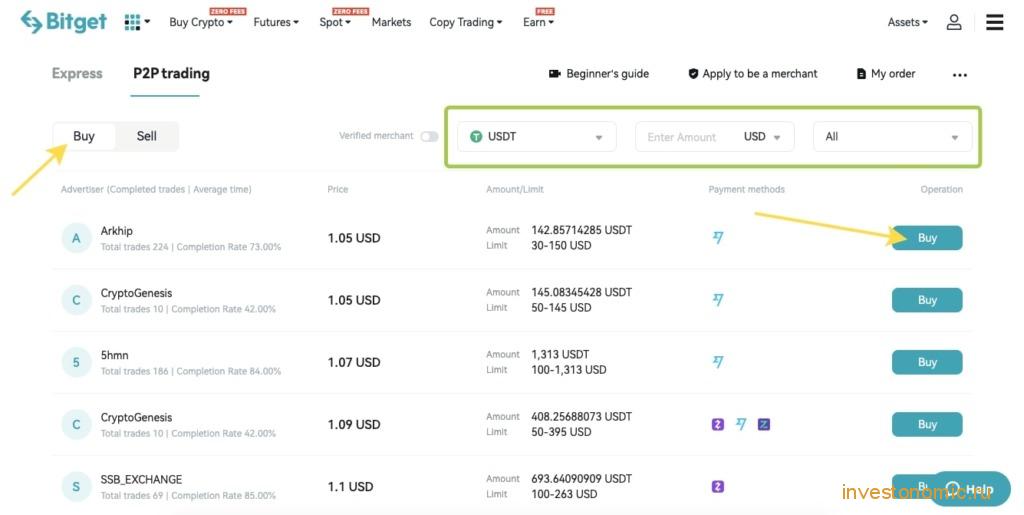Click the 1.1 USD price
The image size is (1024, 515).
coord(350,487)
